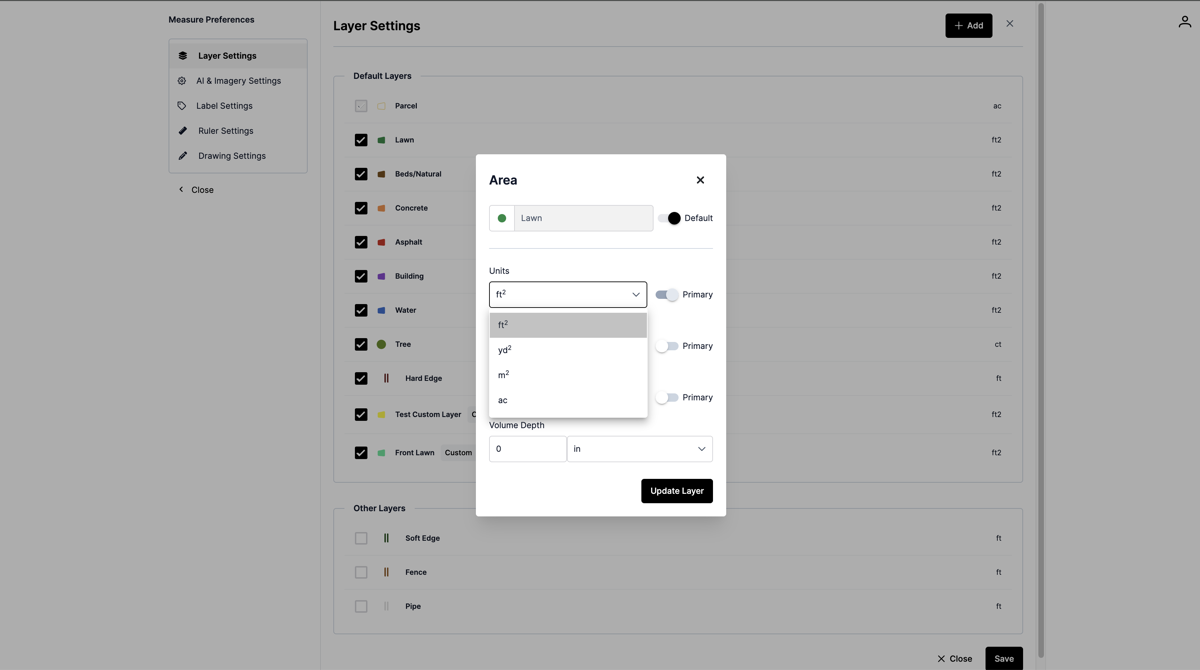Open the Lawn green color swatch
The width and height of the screenshot is (1200, 670).
click(x=502, y=218)
